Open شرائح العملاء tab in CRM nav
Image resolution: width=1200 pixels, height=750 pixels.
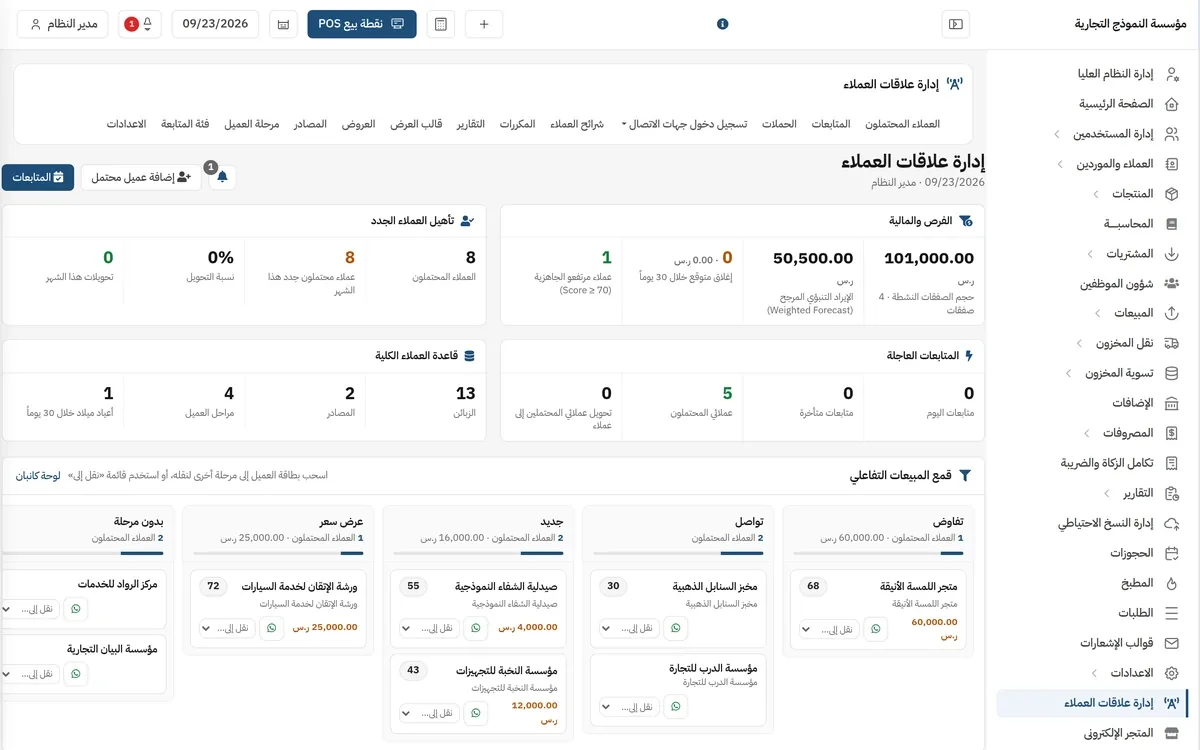click(x=577, y=124)
